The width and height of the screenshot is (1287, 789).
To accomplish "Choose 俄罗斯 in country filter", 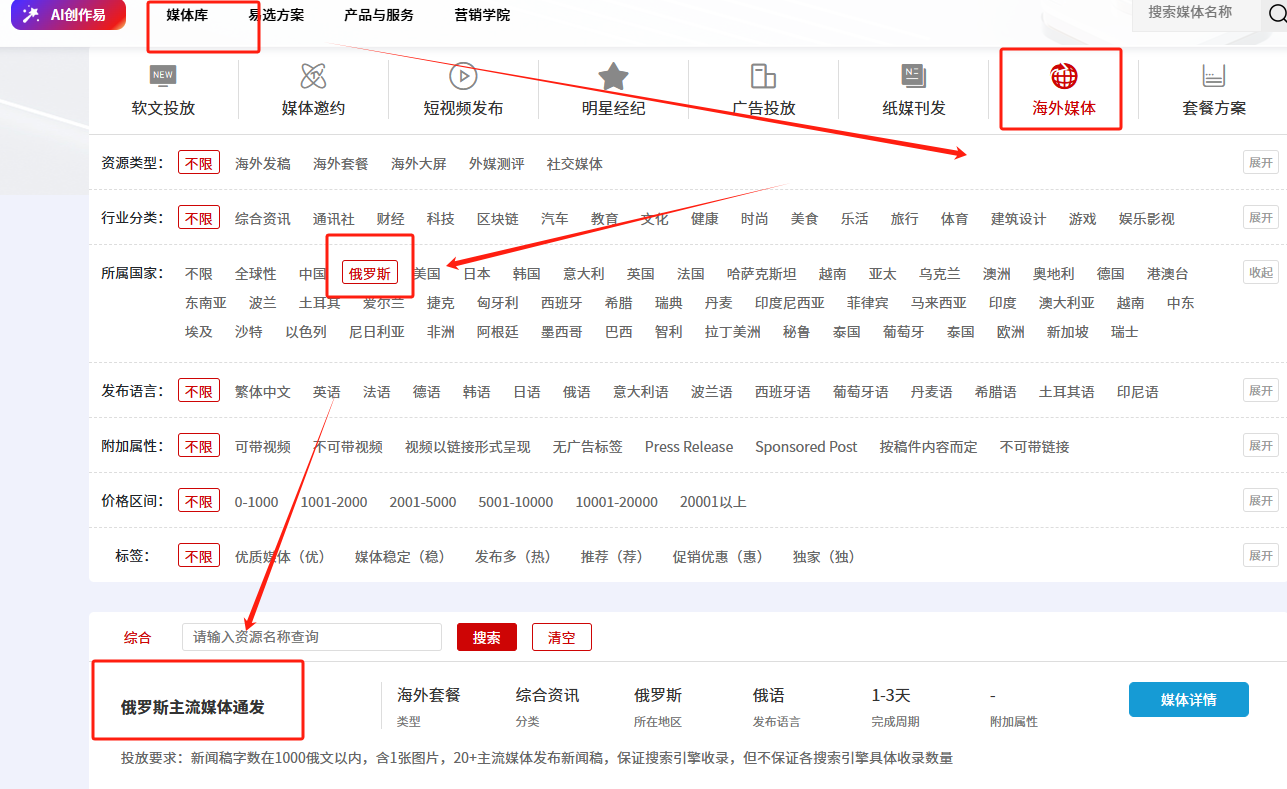I will pos(370,273).
